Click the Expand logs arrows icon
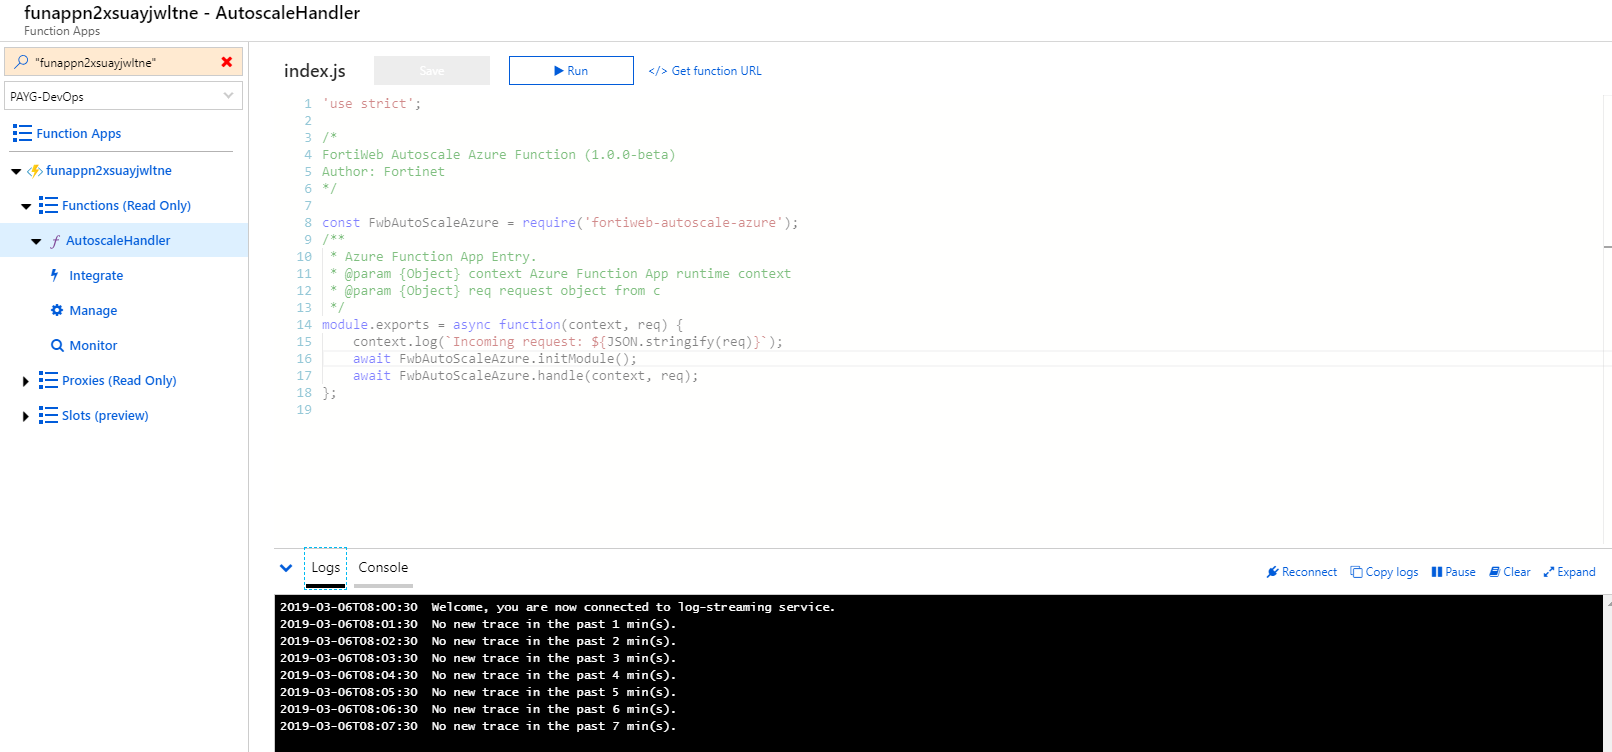The image size is (1612, 752). [x=1548, y=572]
